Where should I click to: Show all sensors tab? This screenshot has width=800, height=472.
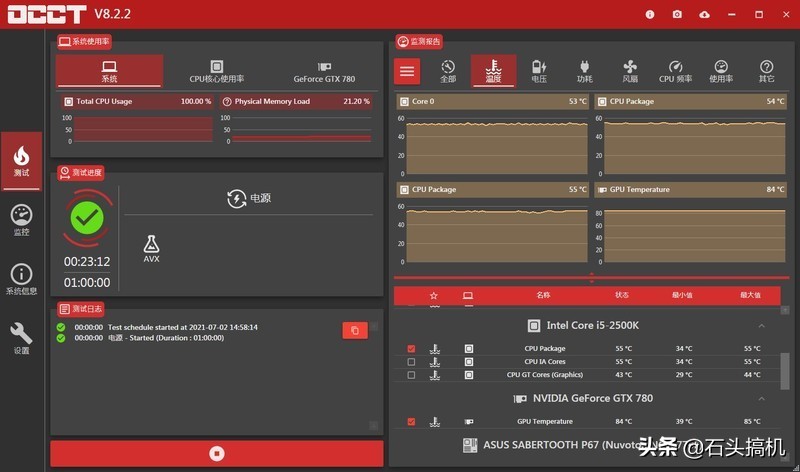[x=448, y=71]
